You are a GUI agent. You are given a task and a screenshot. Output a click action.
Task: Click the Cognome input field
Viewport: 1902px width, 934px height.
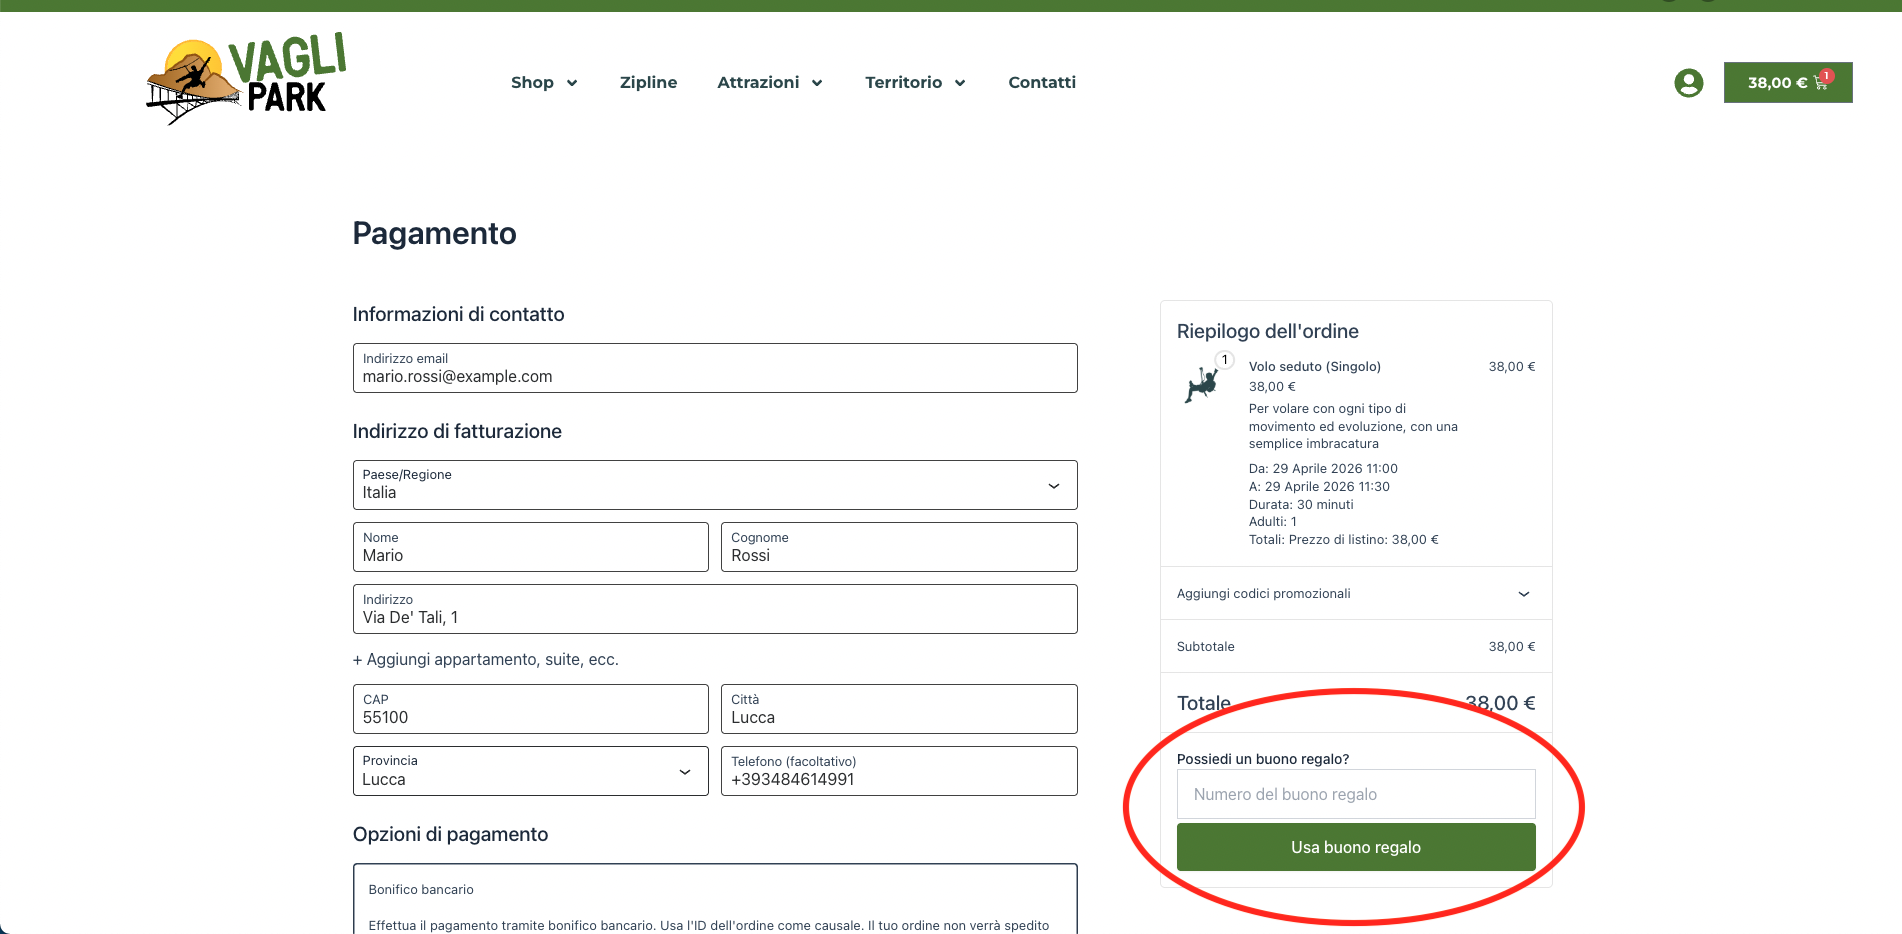pyautogui.click(x=899, y=547)
